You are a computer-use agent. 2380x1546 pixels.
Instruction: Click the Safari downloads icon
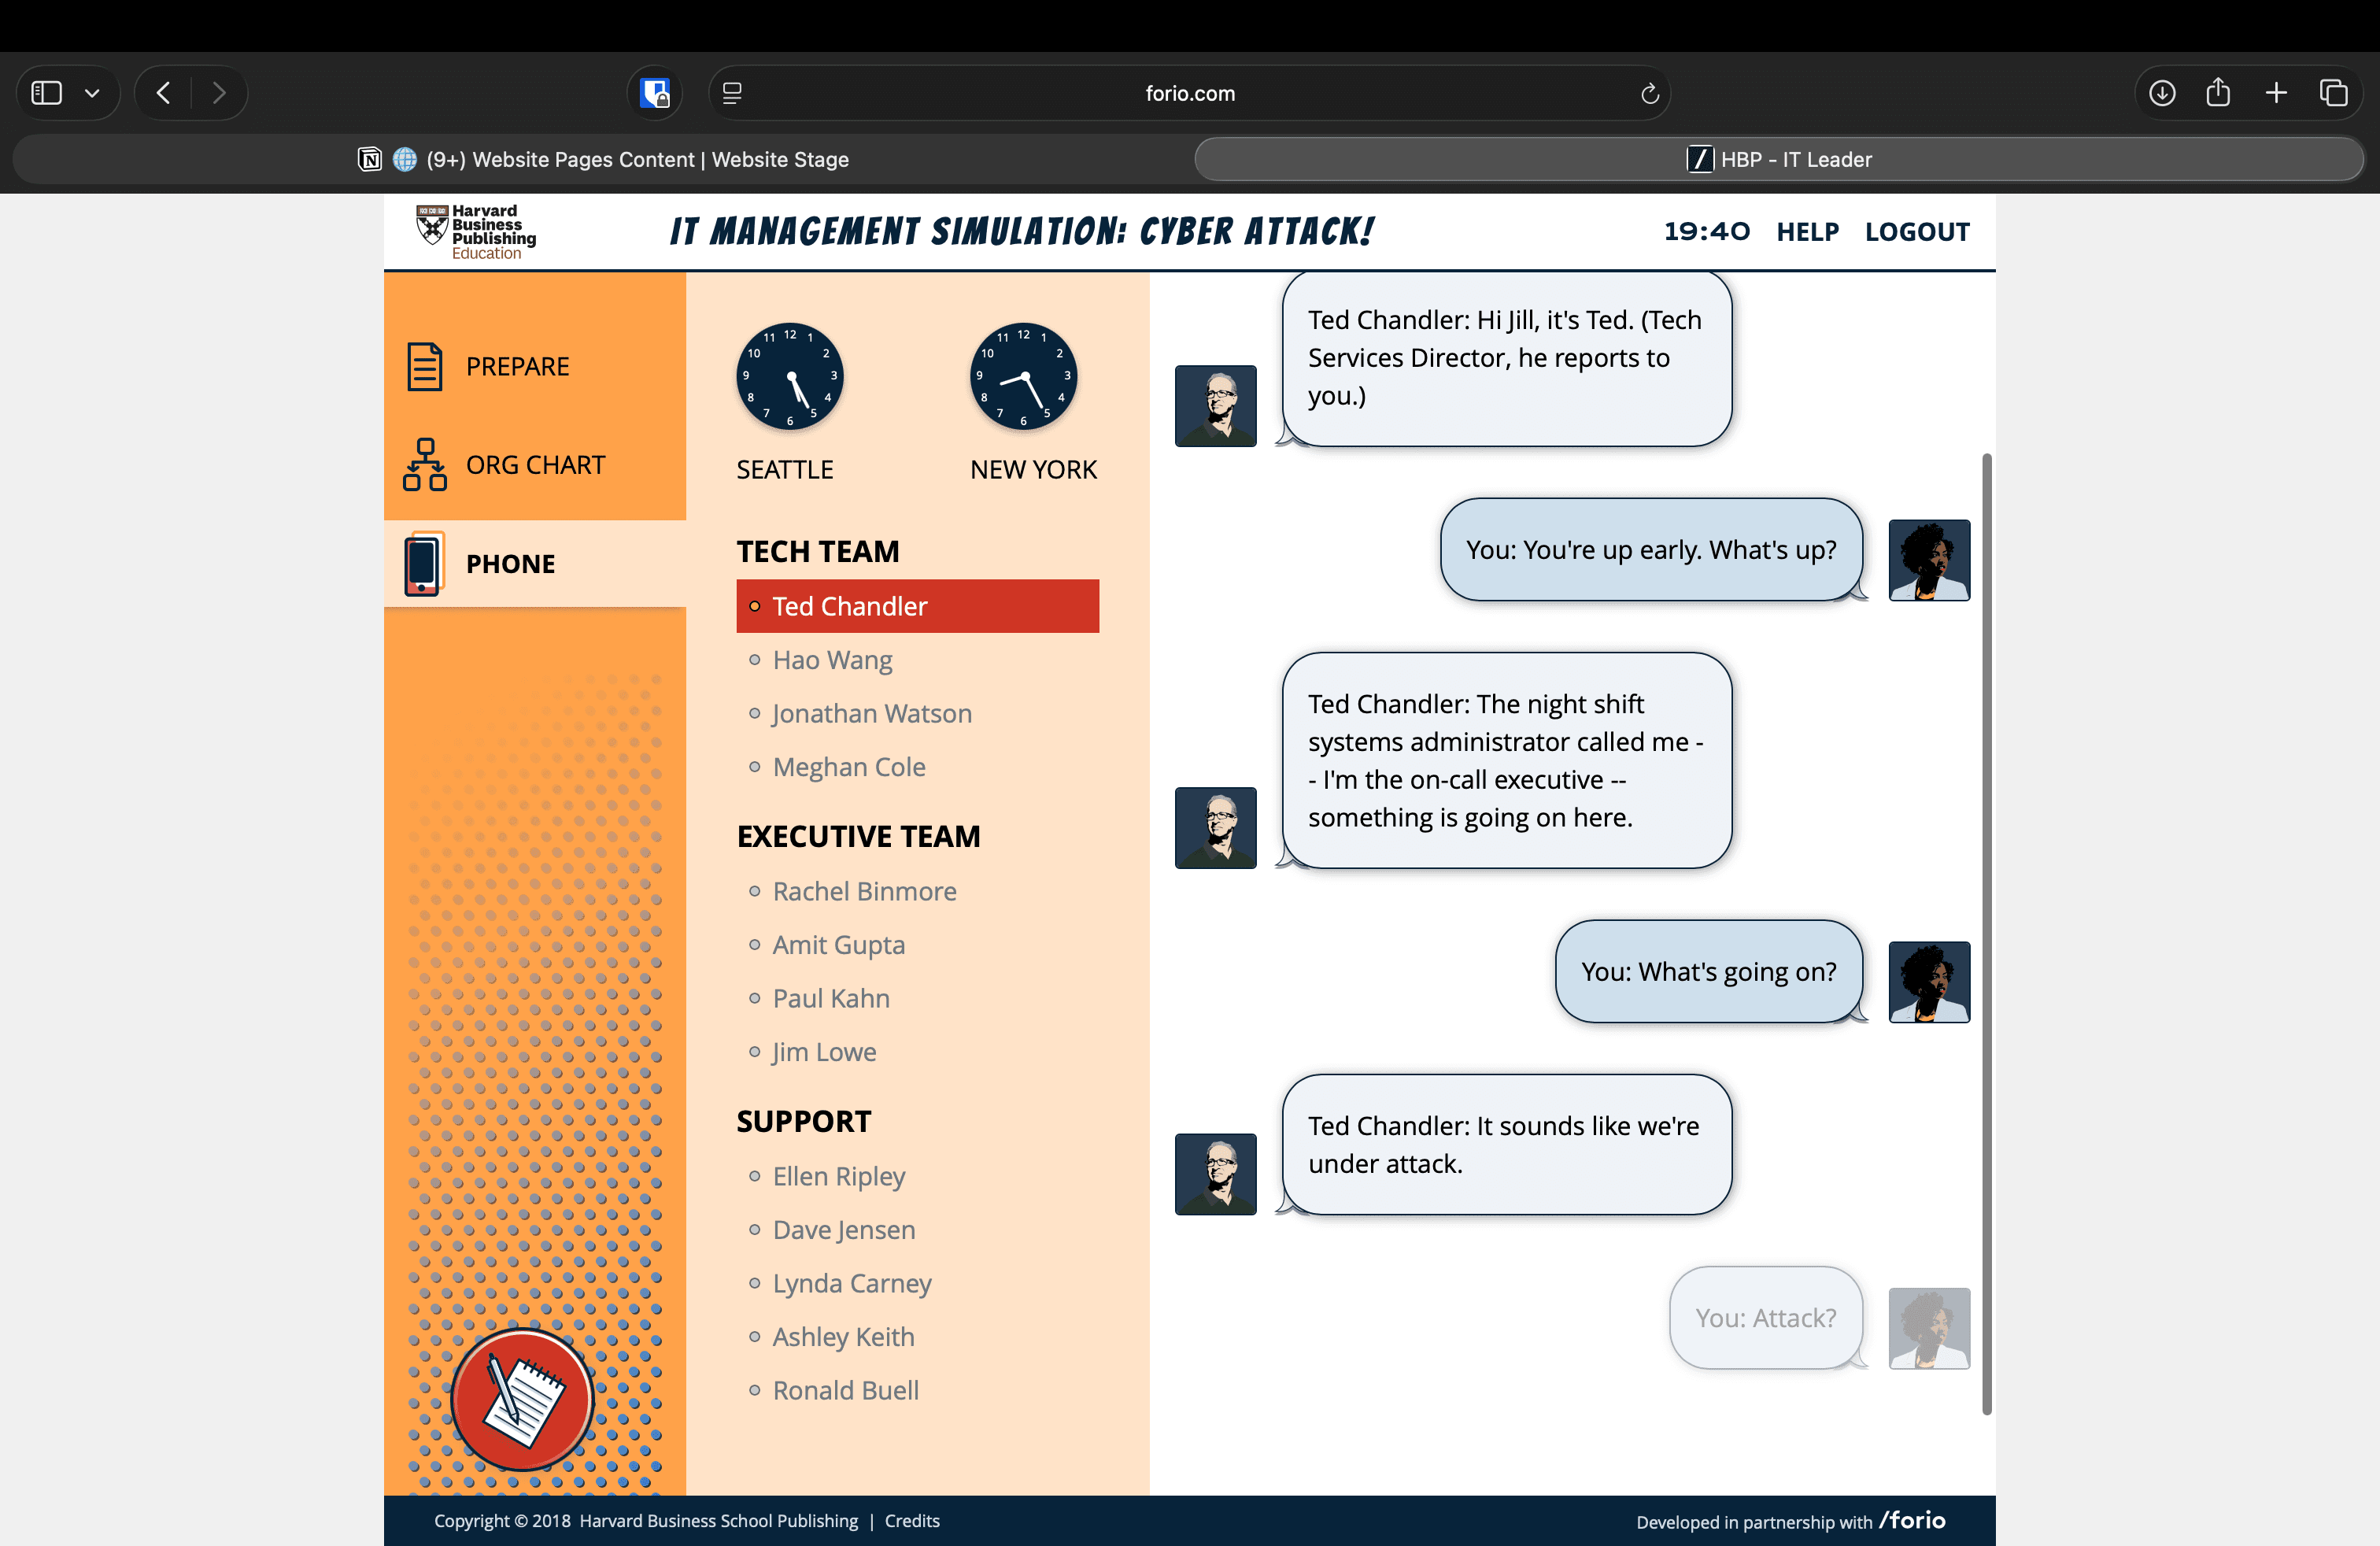pyautogui.click(x=2162, y=93)
